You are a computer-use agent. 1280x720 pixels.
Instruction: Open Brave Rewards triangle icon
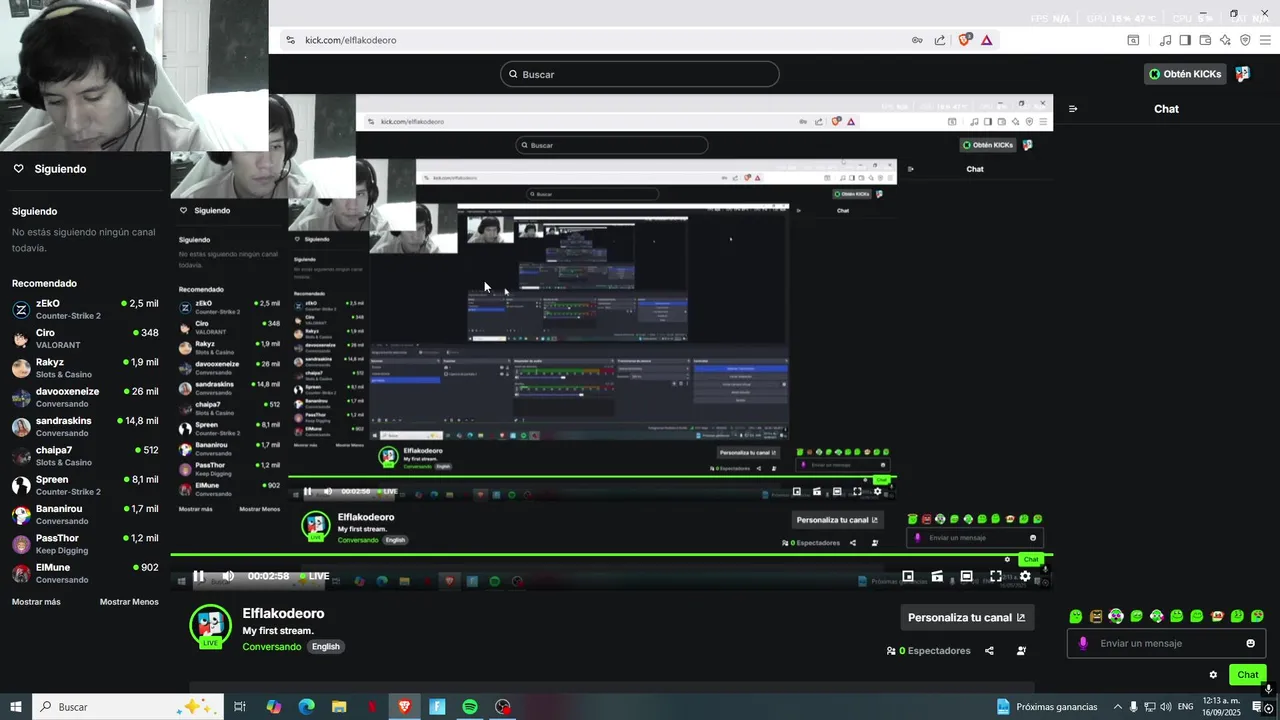click(986, 40)
